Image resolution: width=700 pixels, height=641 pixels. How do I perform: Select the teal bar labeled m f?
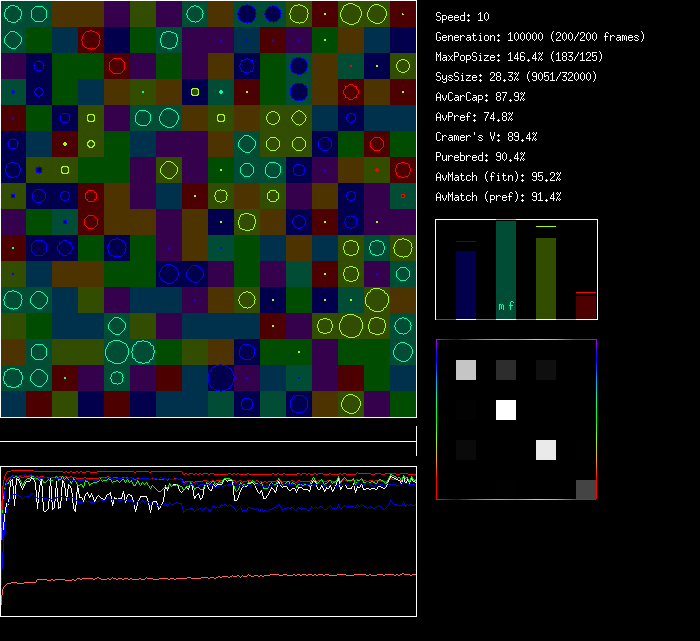click(x=506, y=270)
